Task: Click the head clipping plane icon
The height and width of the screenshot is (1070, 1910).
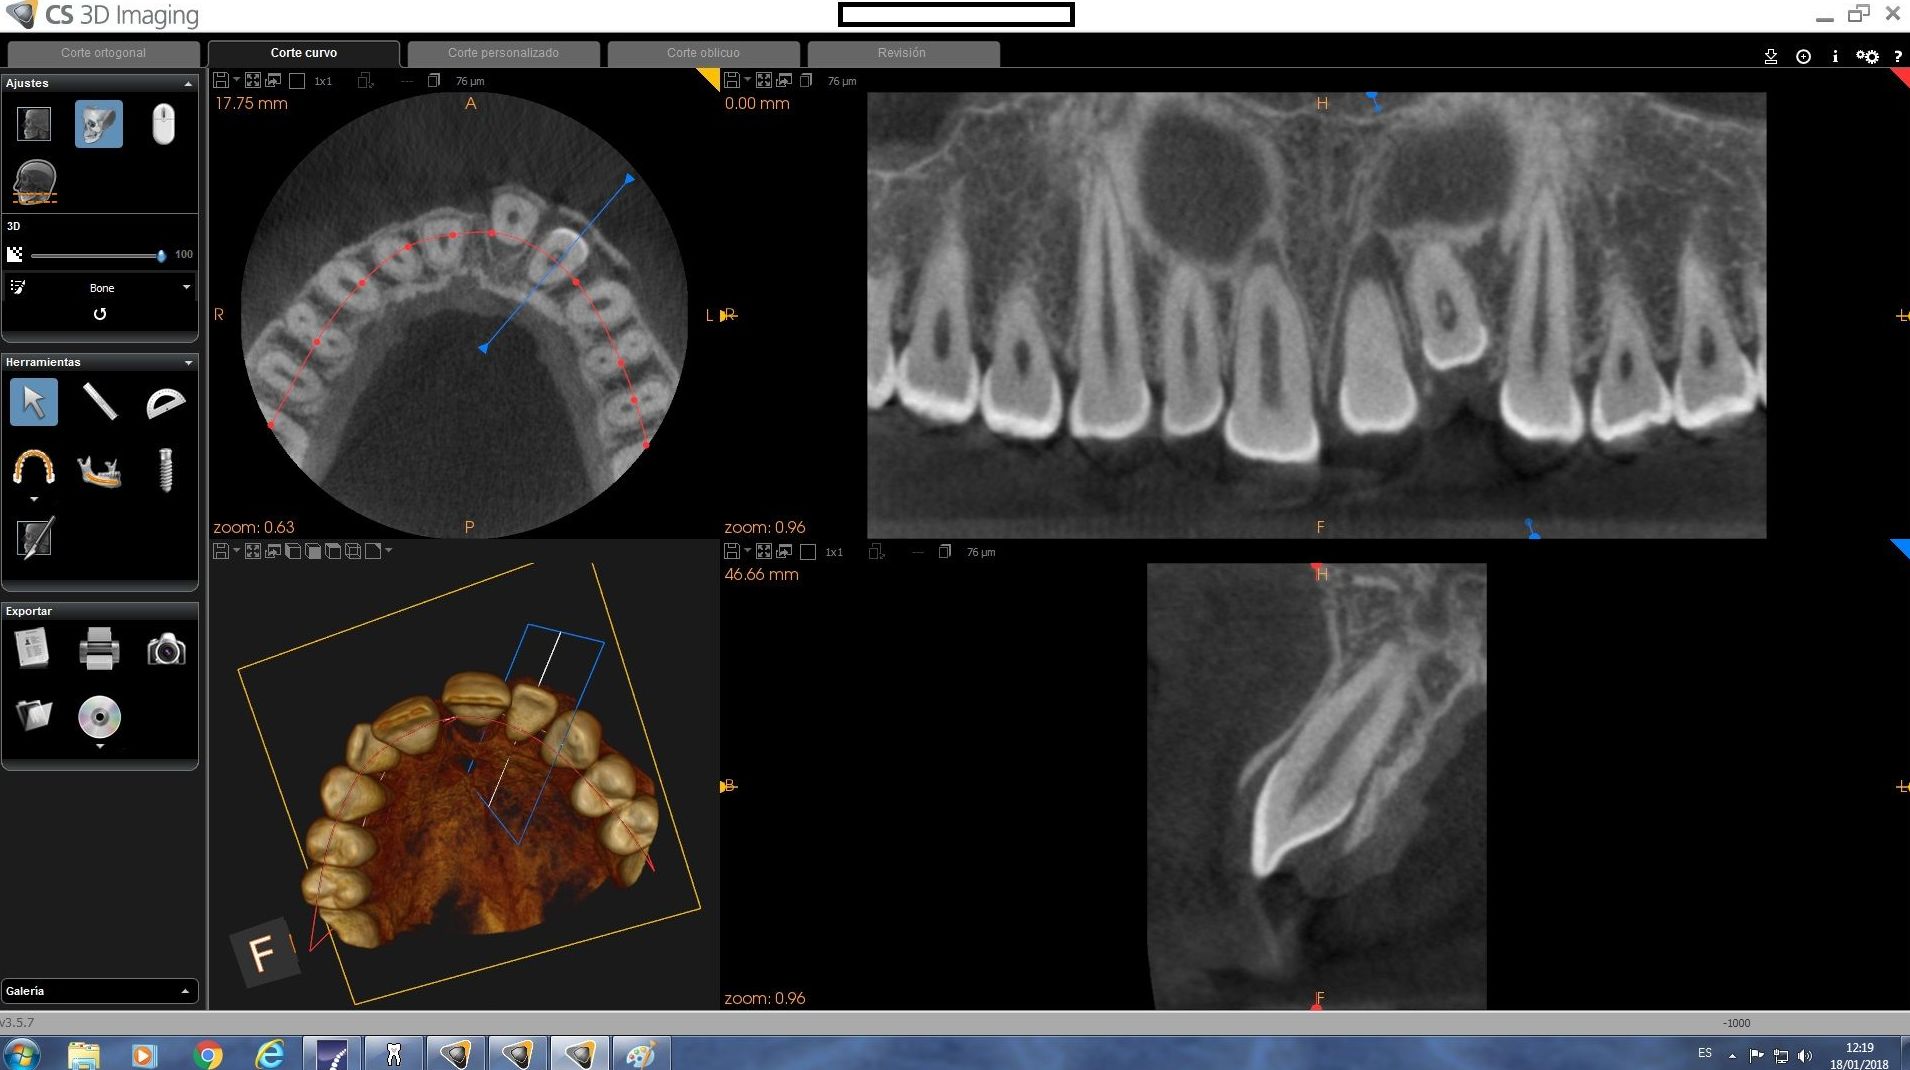Action: click(x=35, y=182)
